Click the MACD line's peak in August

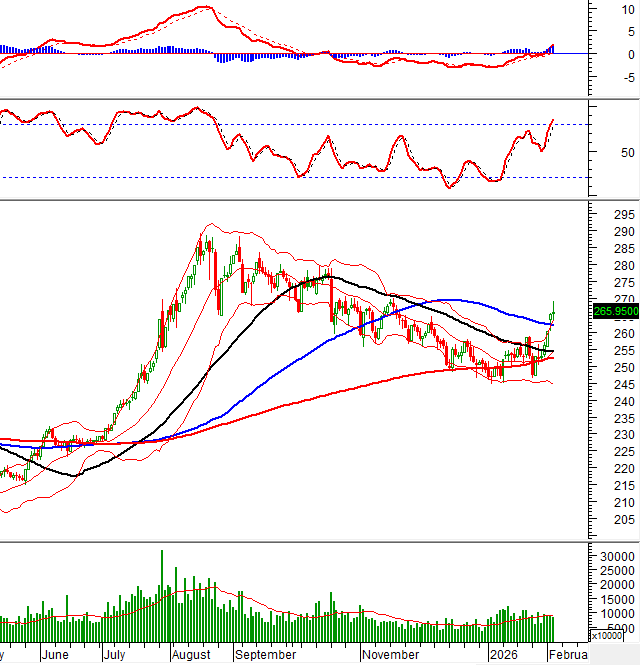(x=205, y=8)
